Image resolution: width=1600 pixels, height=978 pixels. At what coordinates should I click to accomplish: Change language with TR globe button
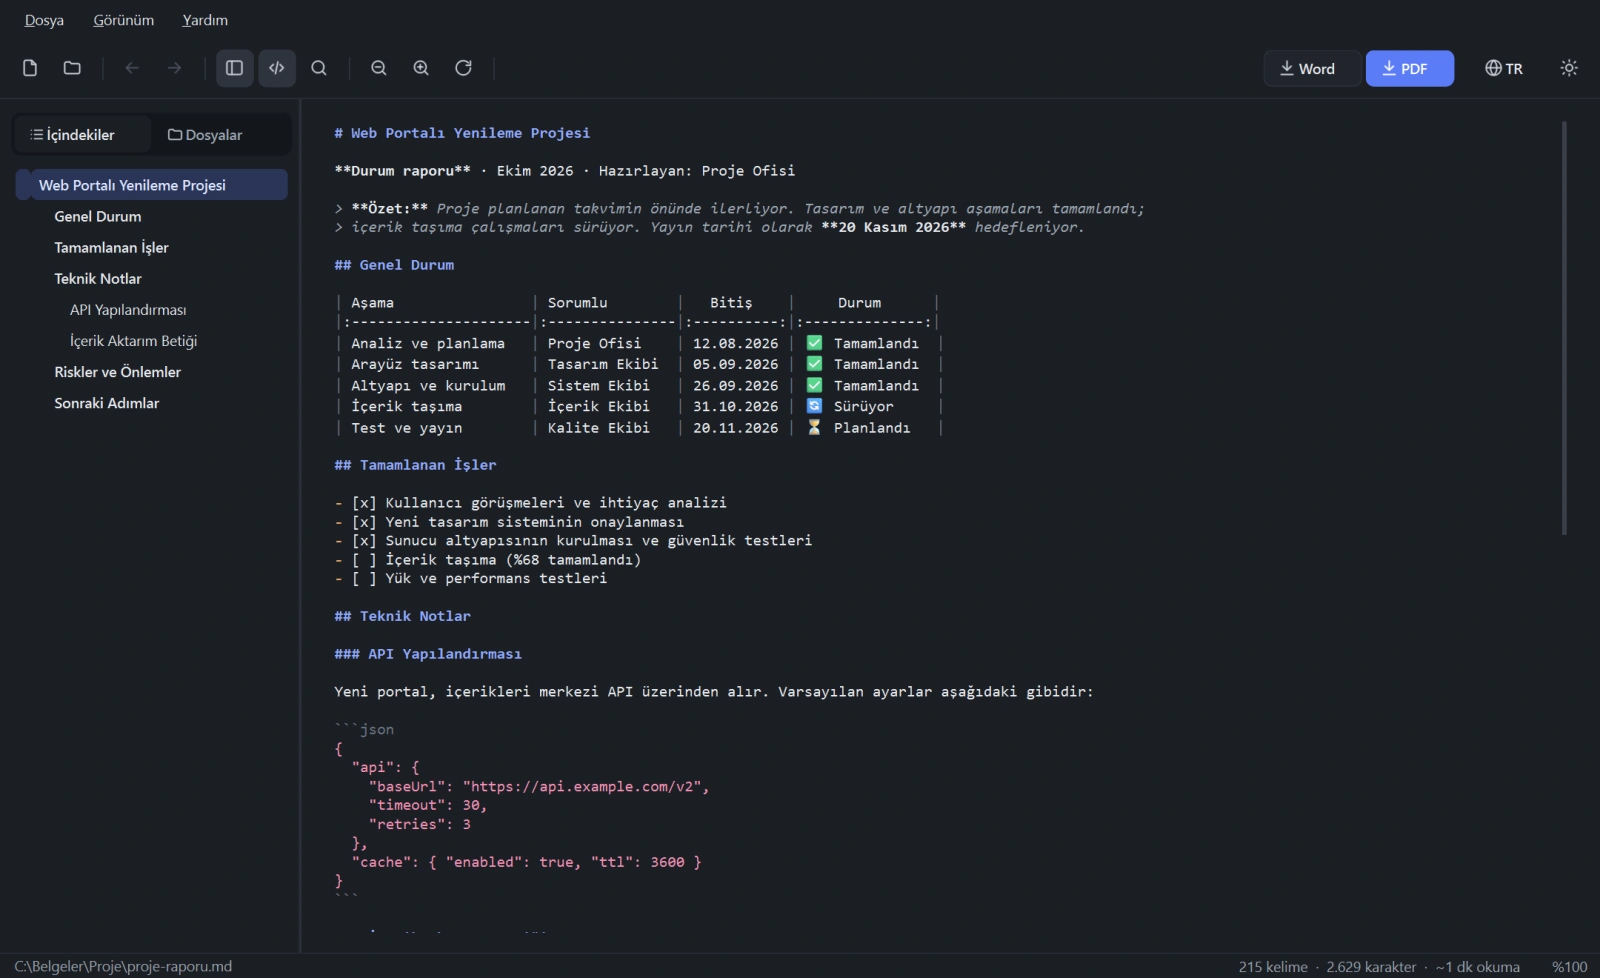1504,68
